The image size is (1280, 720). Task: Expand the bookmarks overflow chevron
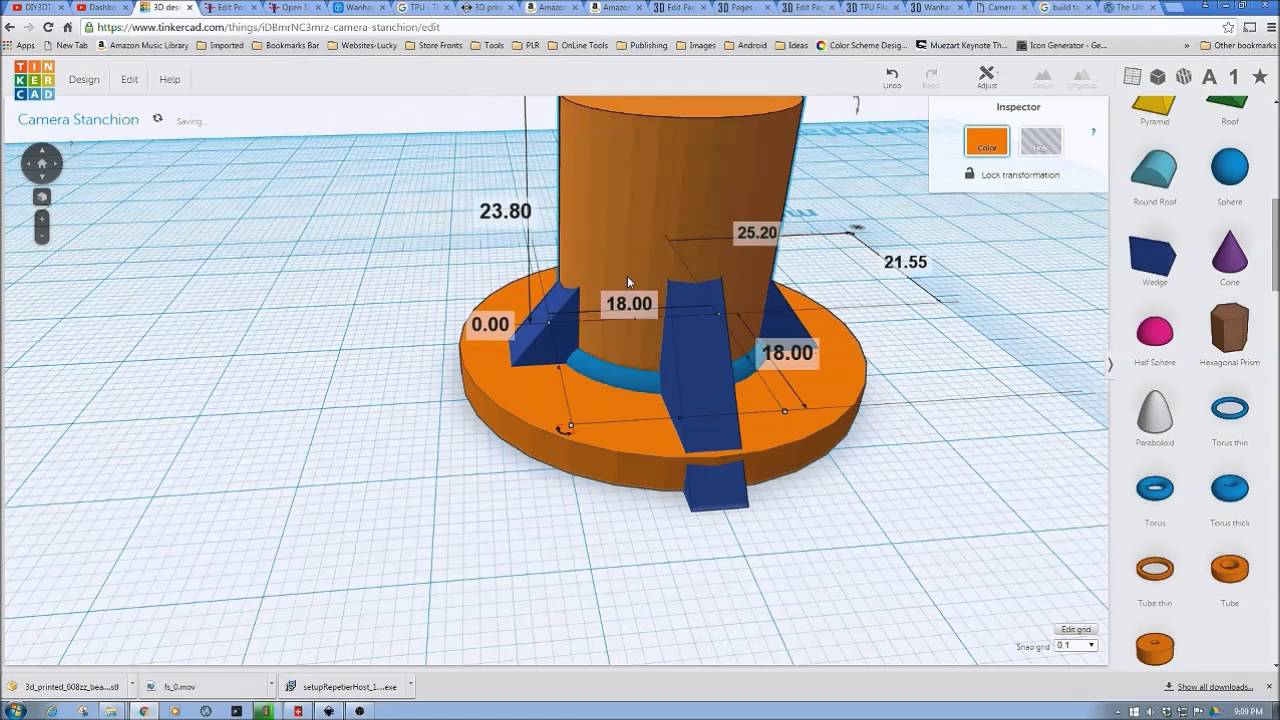pos(1187,45)
